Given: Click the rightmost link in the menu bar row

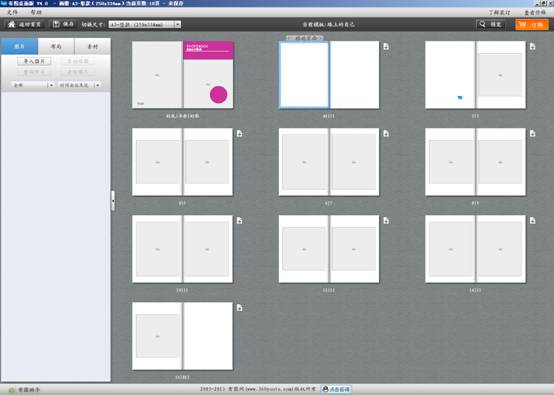Looking at the screenshot, I should [535, 12].
